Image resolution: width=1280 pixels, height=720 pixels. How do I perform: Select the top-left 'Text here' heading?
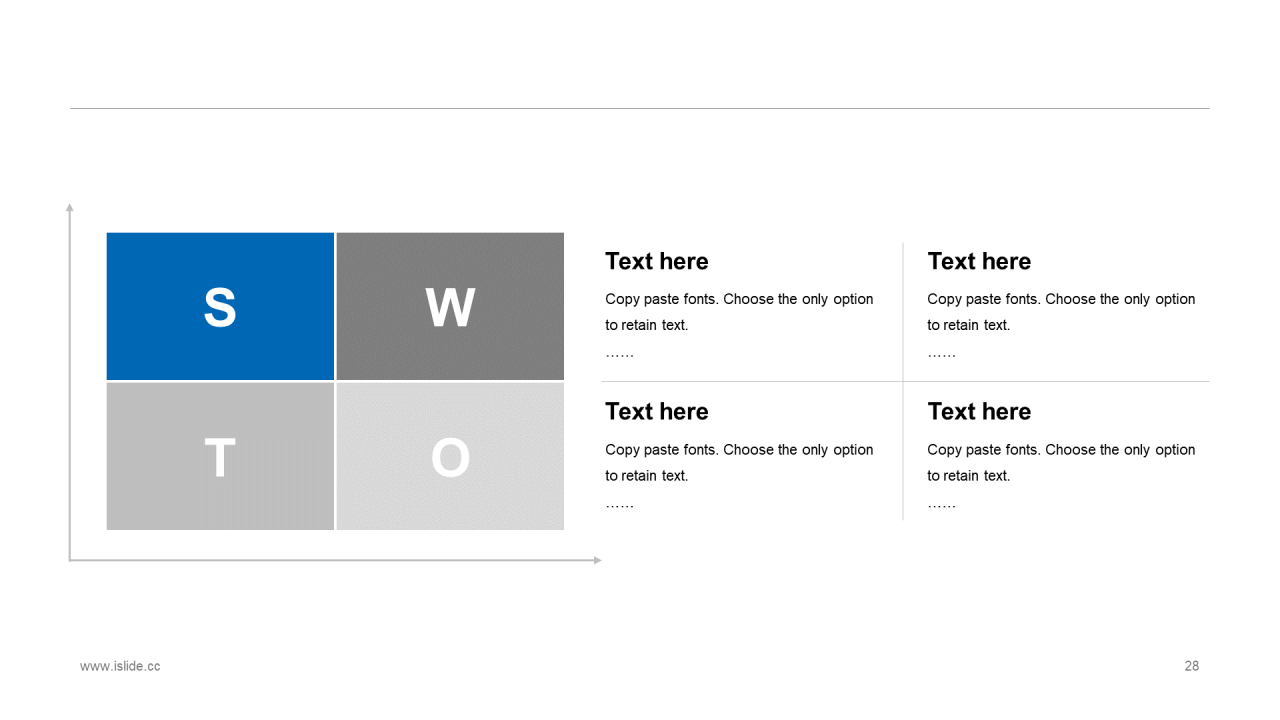point(656,261)
